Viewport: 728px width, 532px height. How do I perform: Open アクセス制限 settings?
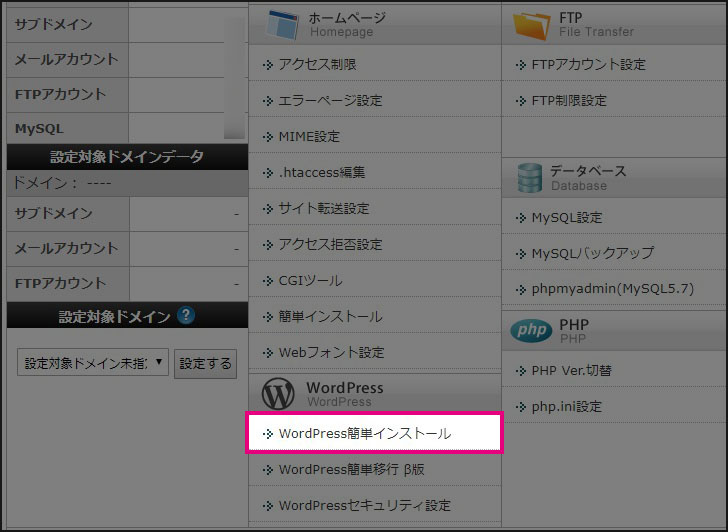pyautogui.click(x=318, y=64)
